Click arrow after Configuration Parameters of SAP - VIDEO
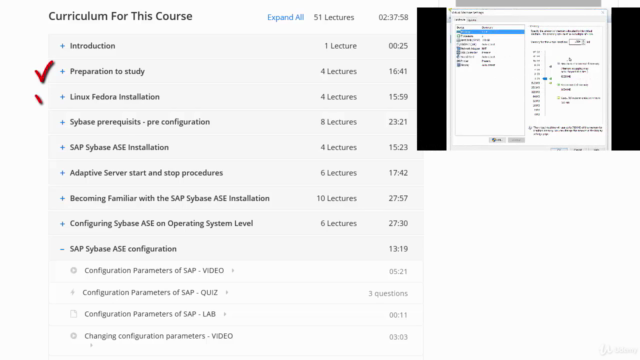 click(x=233, y=271)
